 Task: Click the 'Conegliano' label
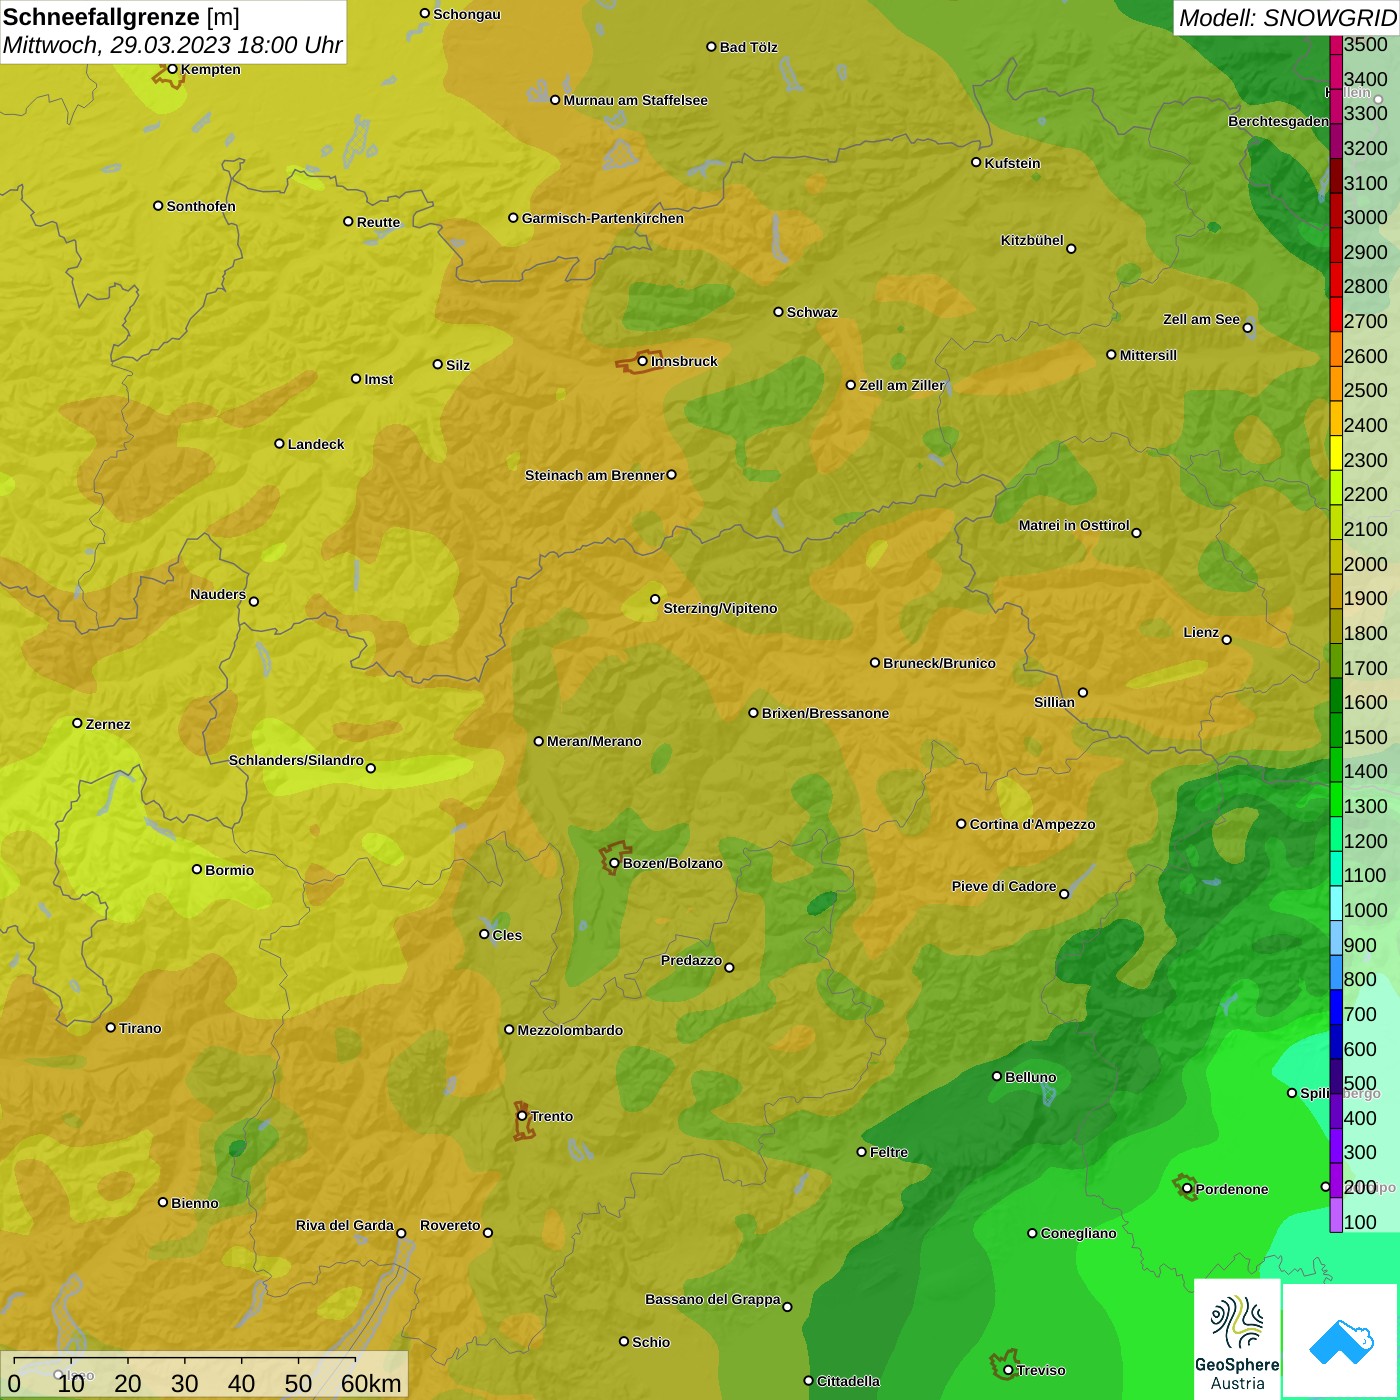point(1078,1233)
